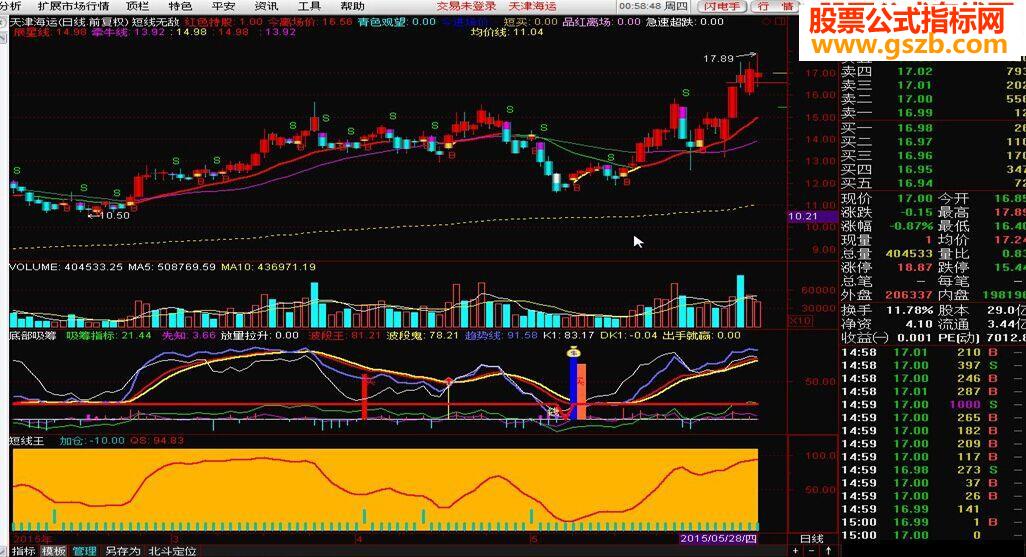Open the 帮助 menu
The width and height of the screenshot is (1026, 557).
click(x=352, y=6)
